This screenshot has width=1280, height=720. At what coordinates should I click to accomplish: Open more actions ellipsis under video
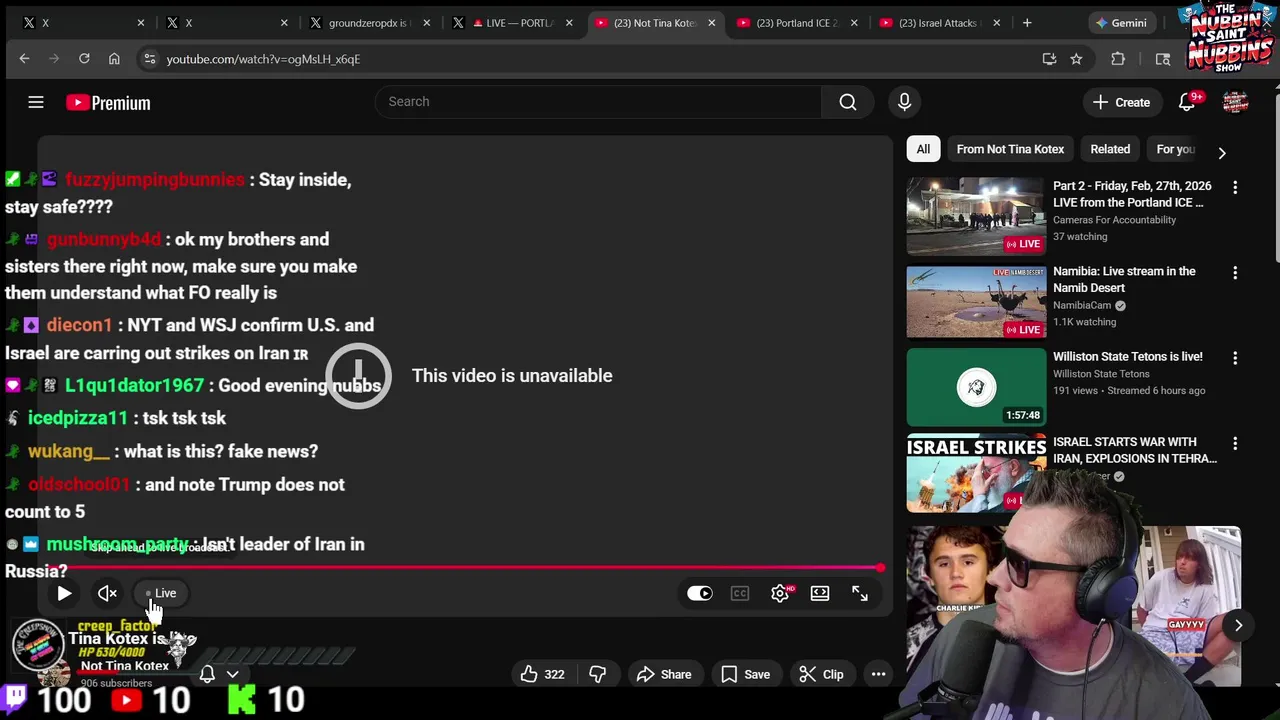[878, 675]
